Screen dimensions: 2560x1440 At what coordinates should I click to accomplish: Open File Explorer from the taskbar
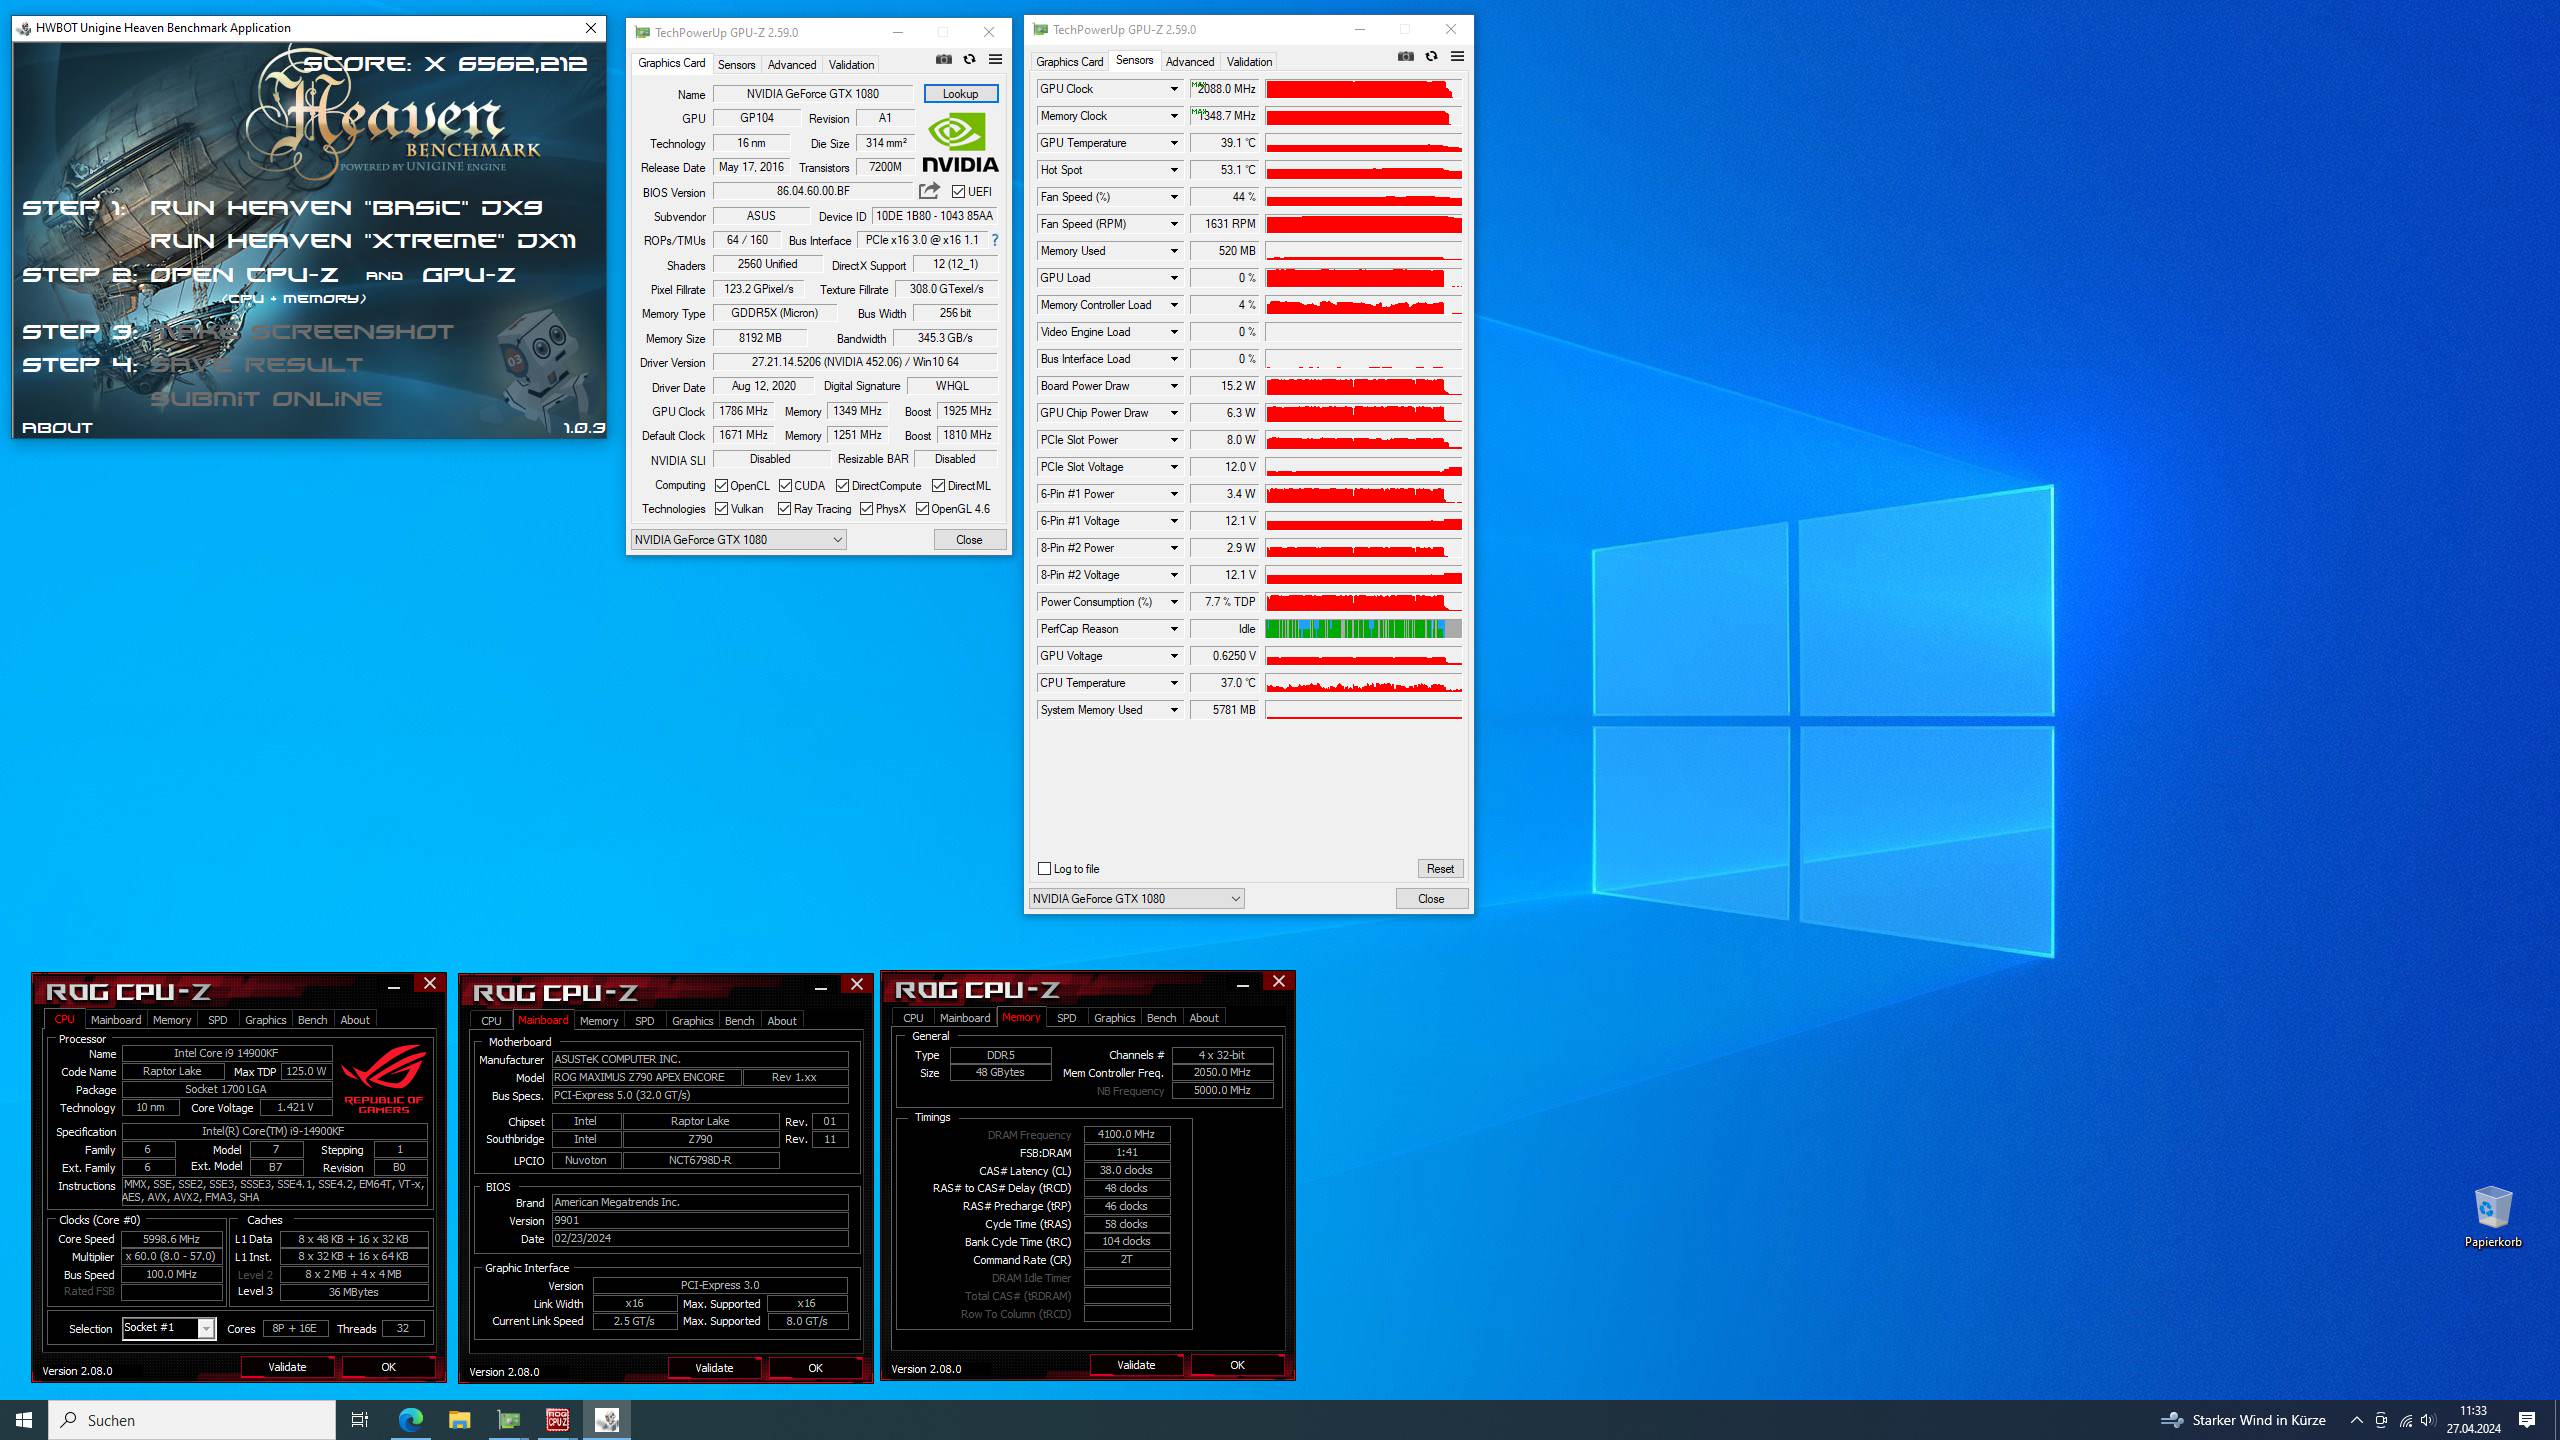pyautogui.click(x=459, y=1420)
